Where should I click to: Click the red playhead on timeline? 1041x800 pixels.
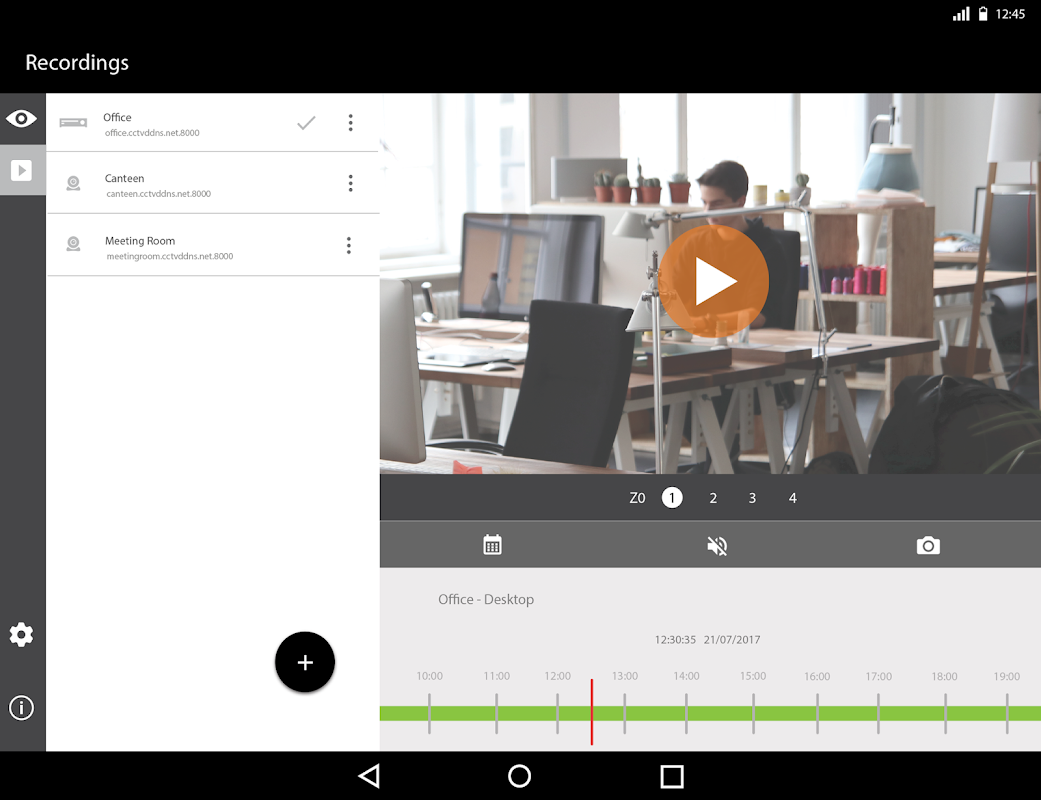tap(592, 712)
